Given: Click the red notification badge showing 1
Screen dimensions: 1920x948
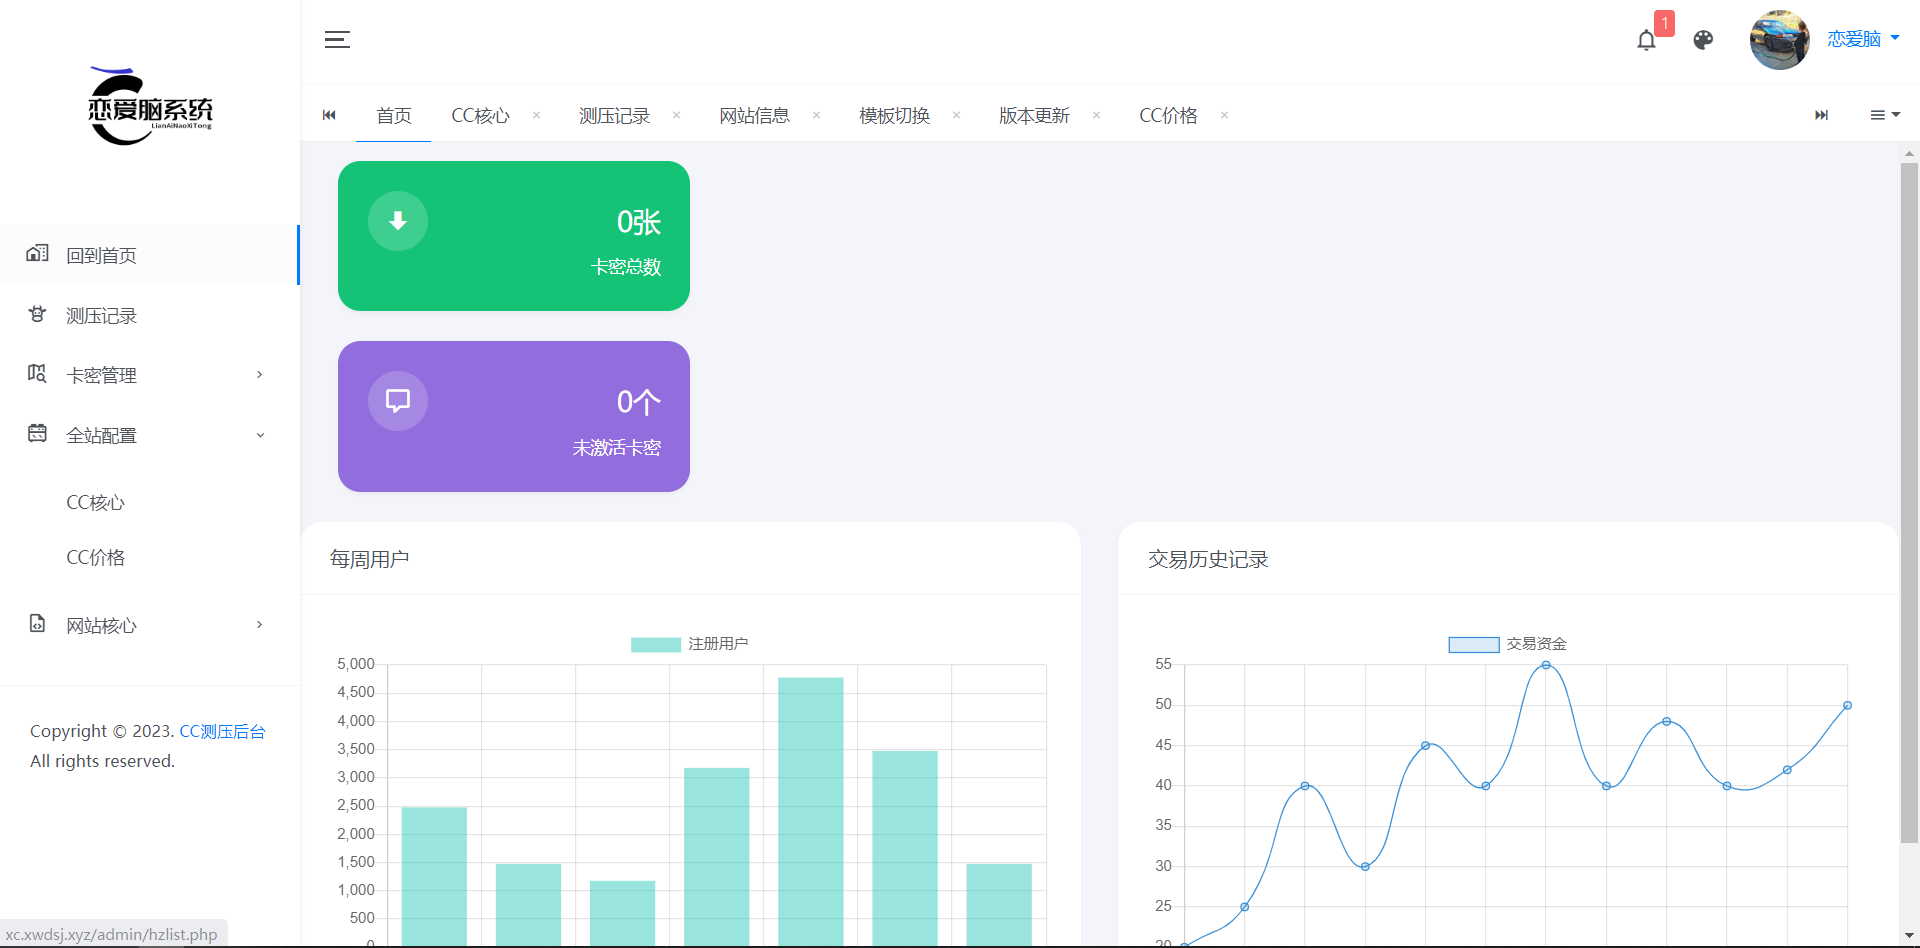Looking at the screenshot, I should pos(1664,23).
